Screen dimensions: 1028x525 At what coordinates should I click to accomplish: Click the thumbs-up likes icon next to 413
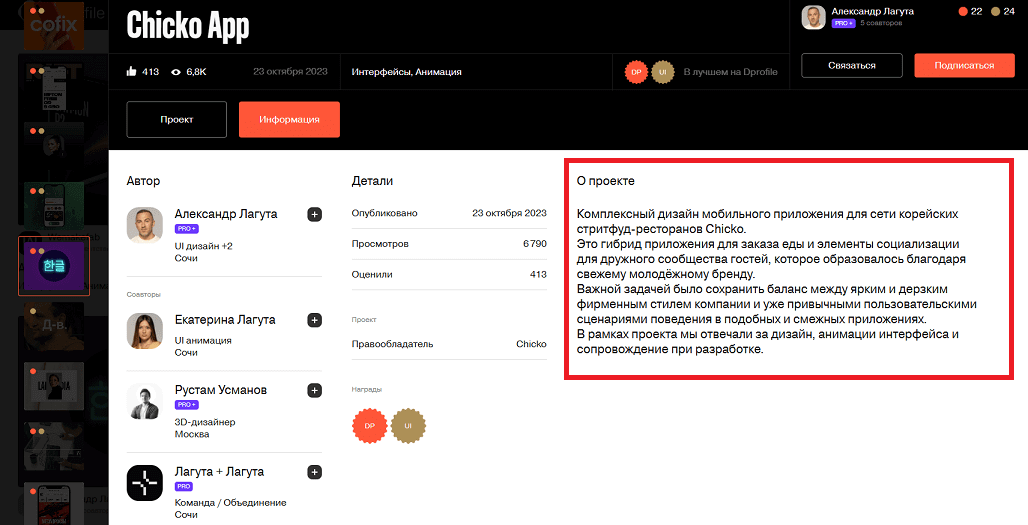pos(131,72)
